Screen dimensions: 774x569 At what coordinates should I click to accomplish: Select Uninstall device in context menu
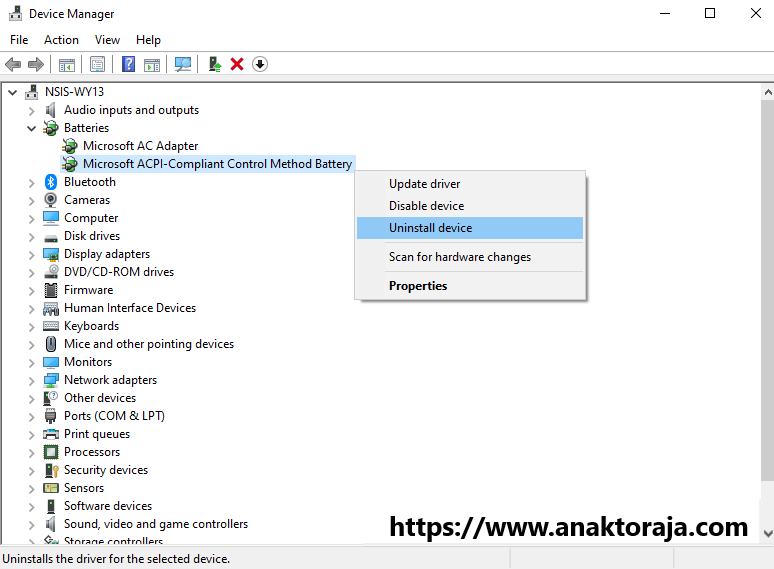[470, 228]
